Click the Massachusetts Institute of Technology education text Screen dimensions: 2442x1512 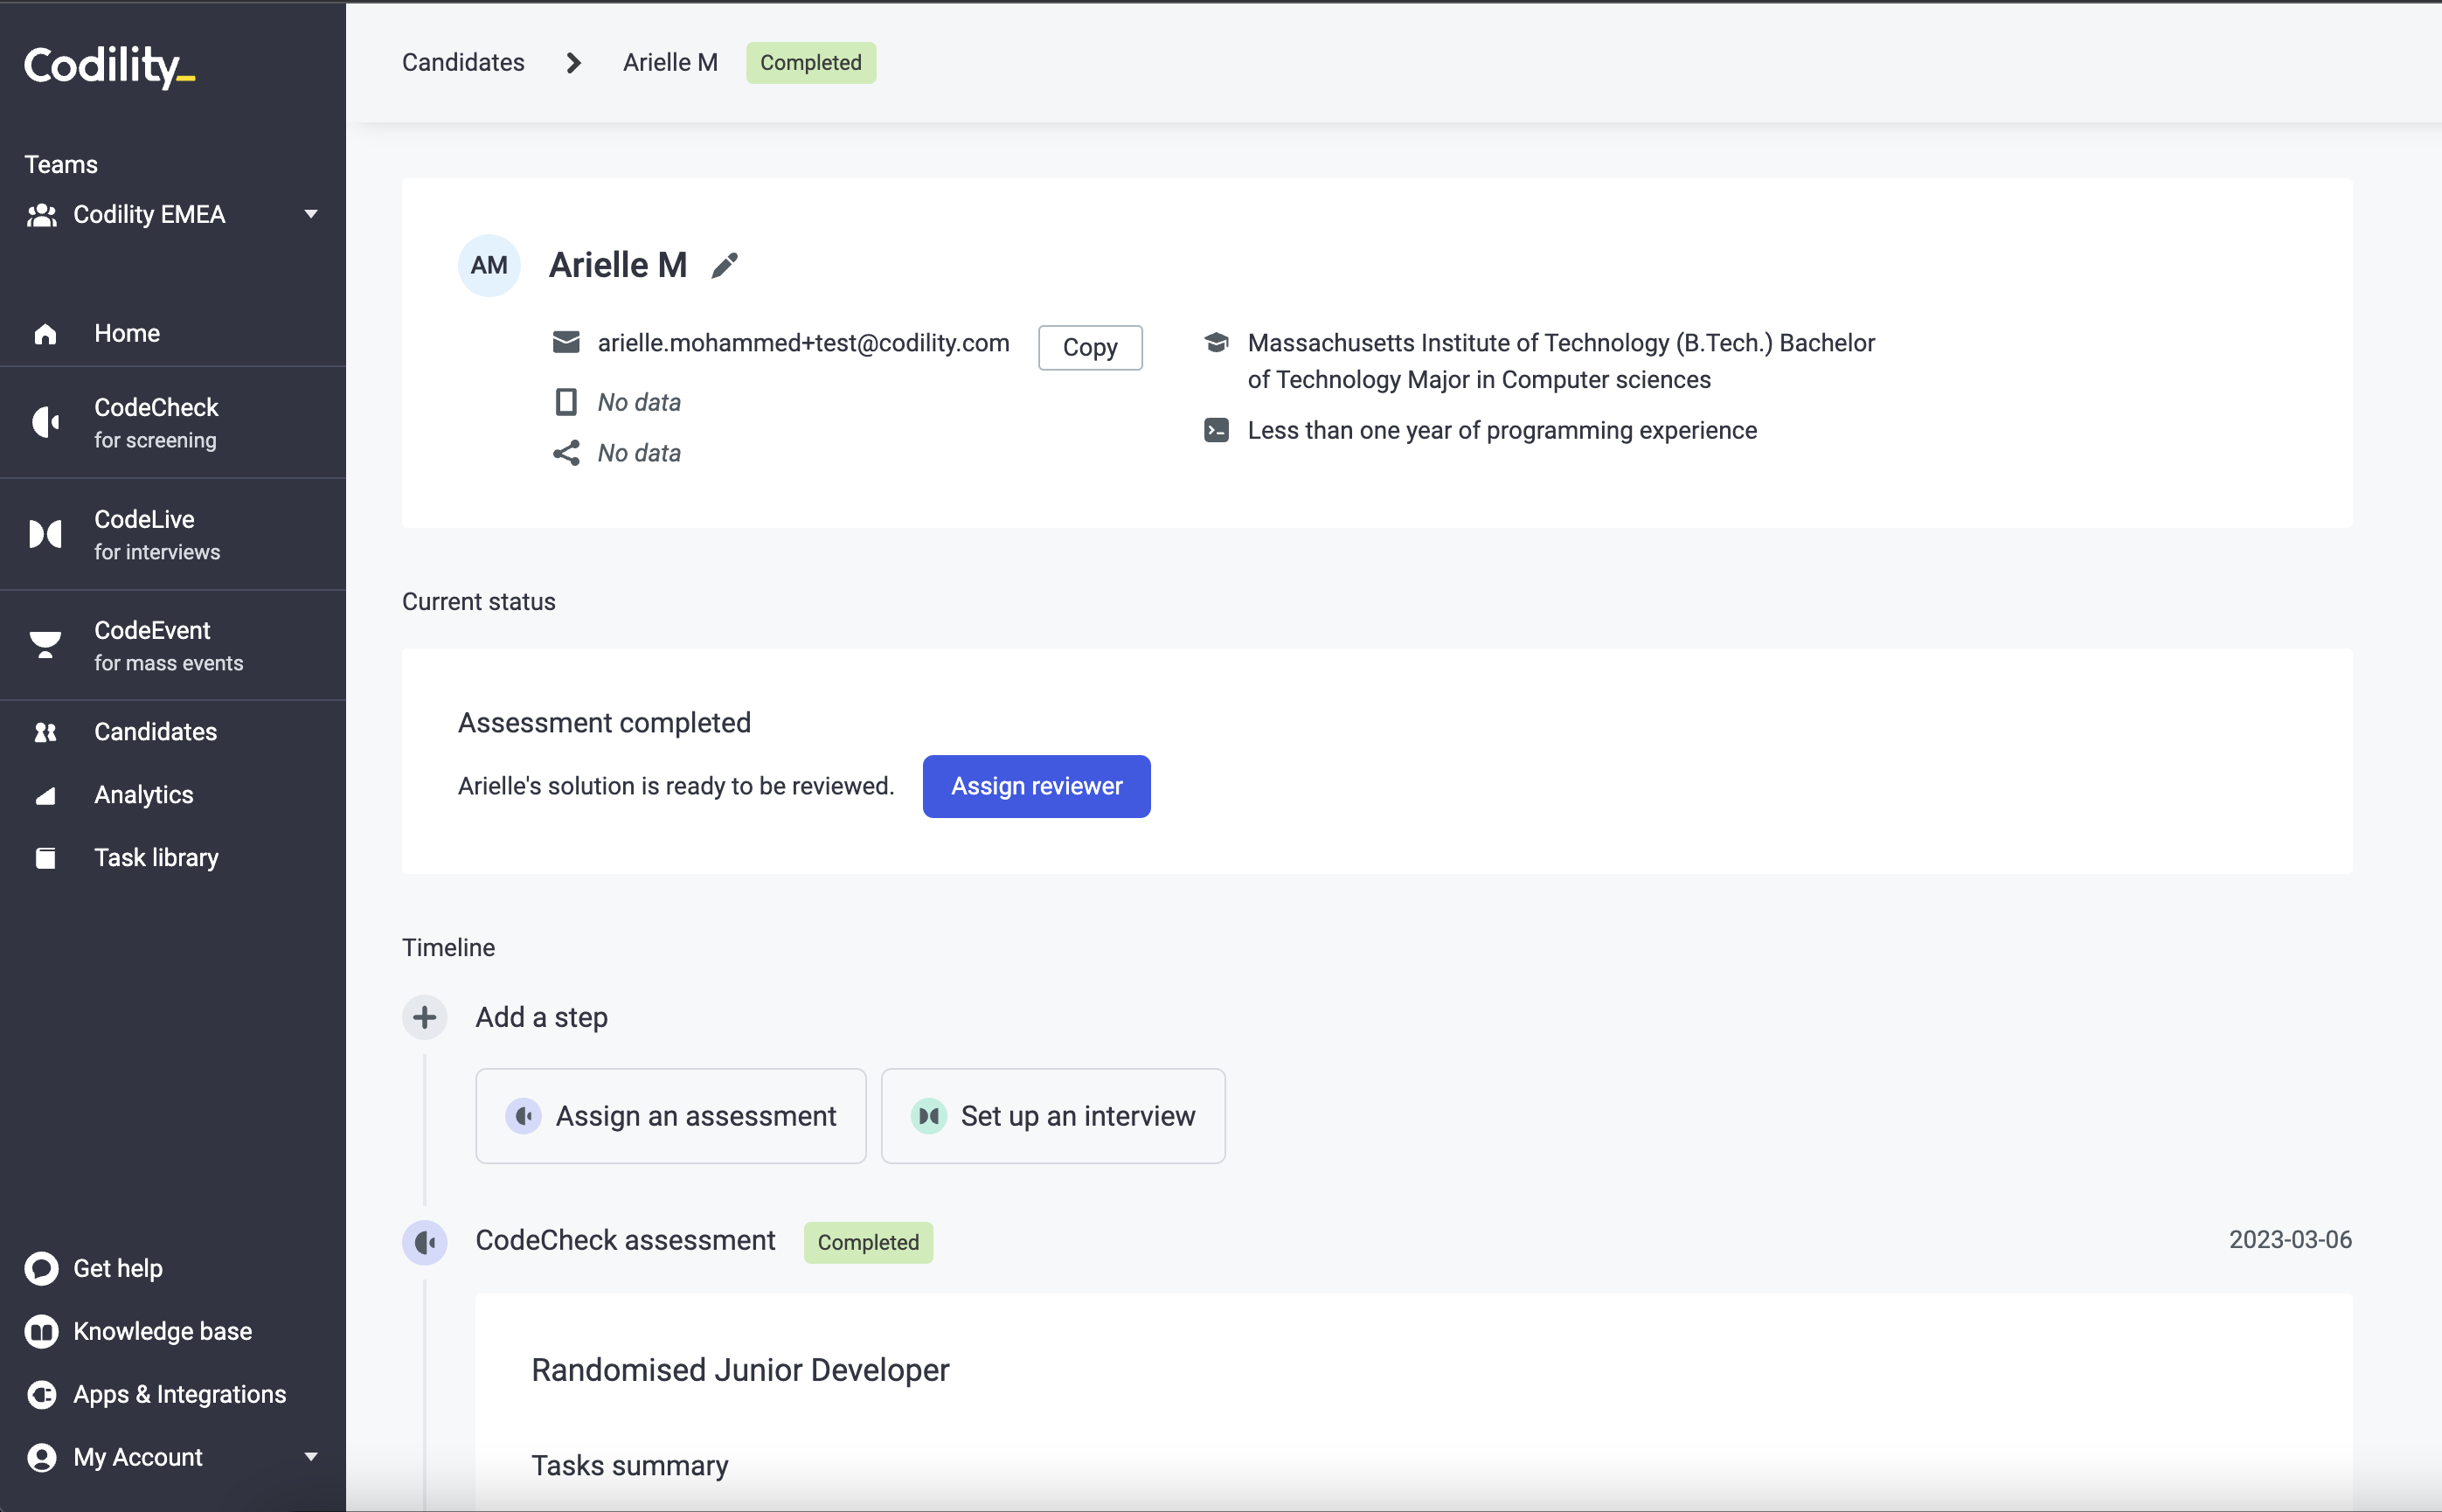coord(1561,361)
